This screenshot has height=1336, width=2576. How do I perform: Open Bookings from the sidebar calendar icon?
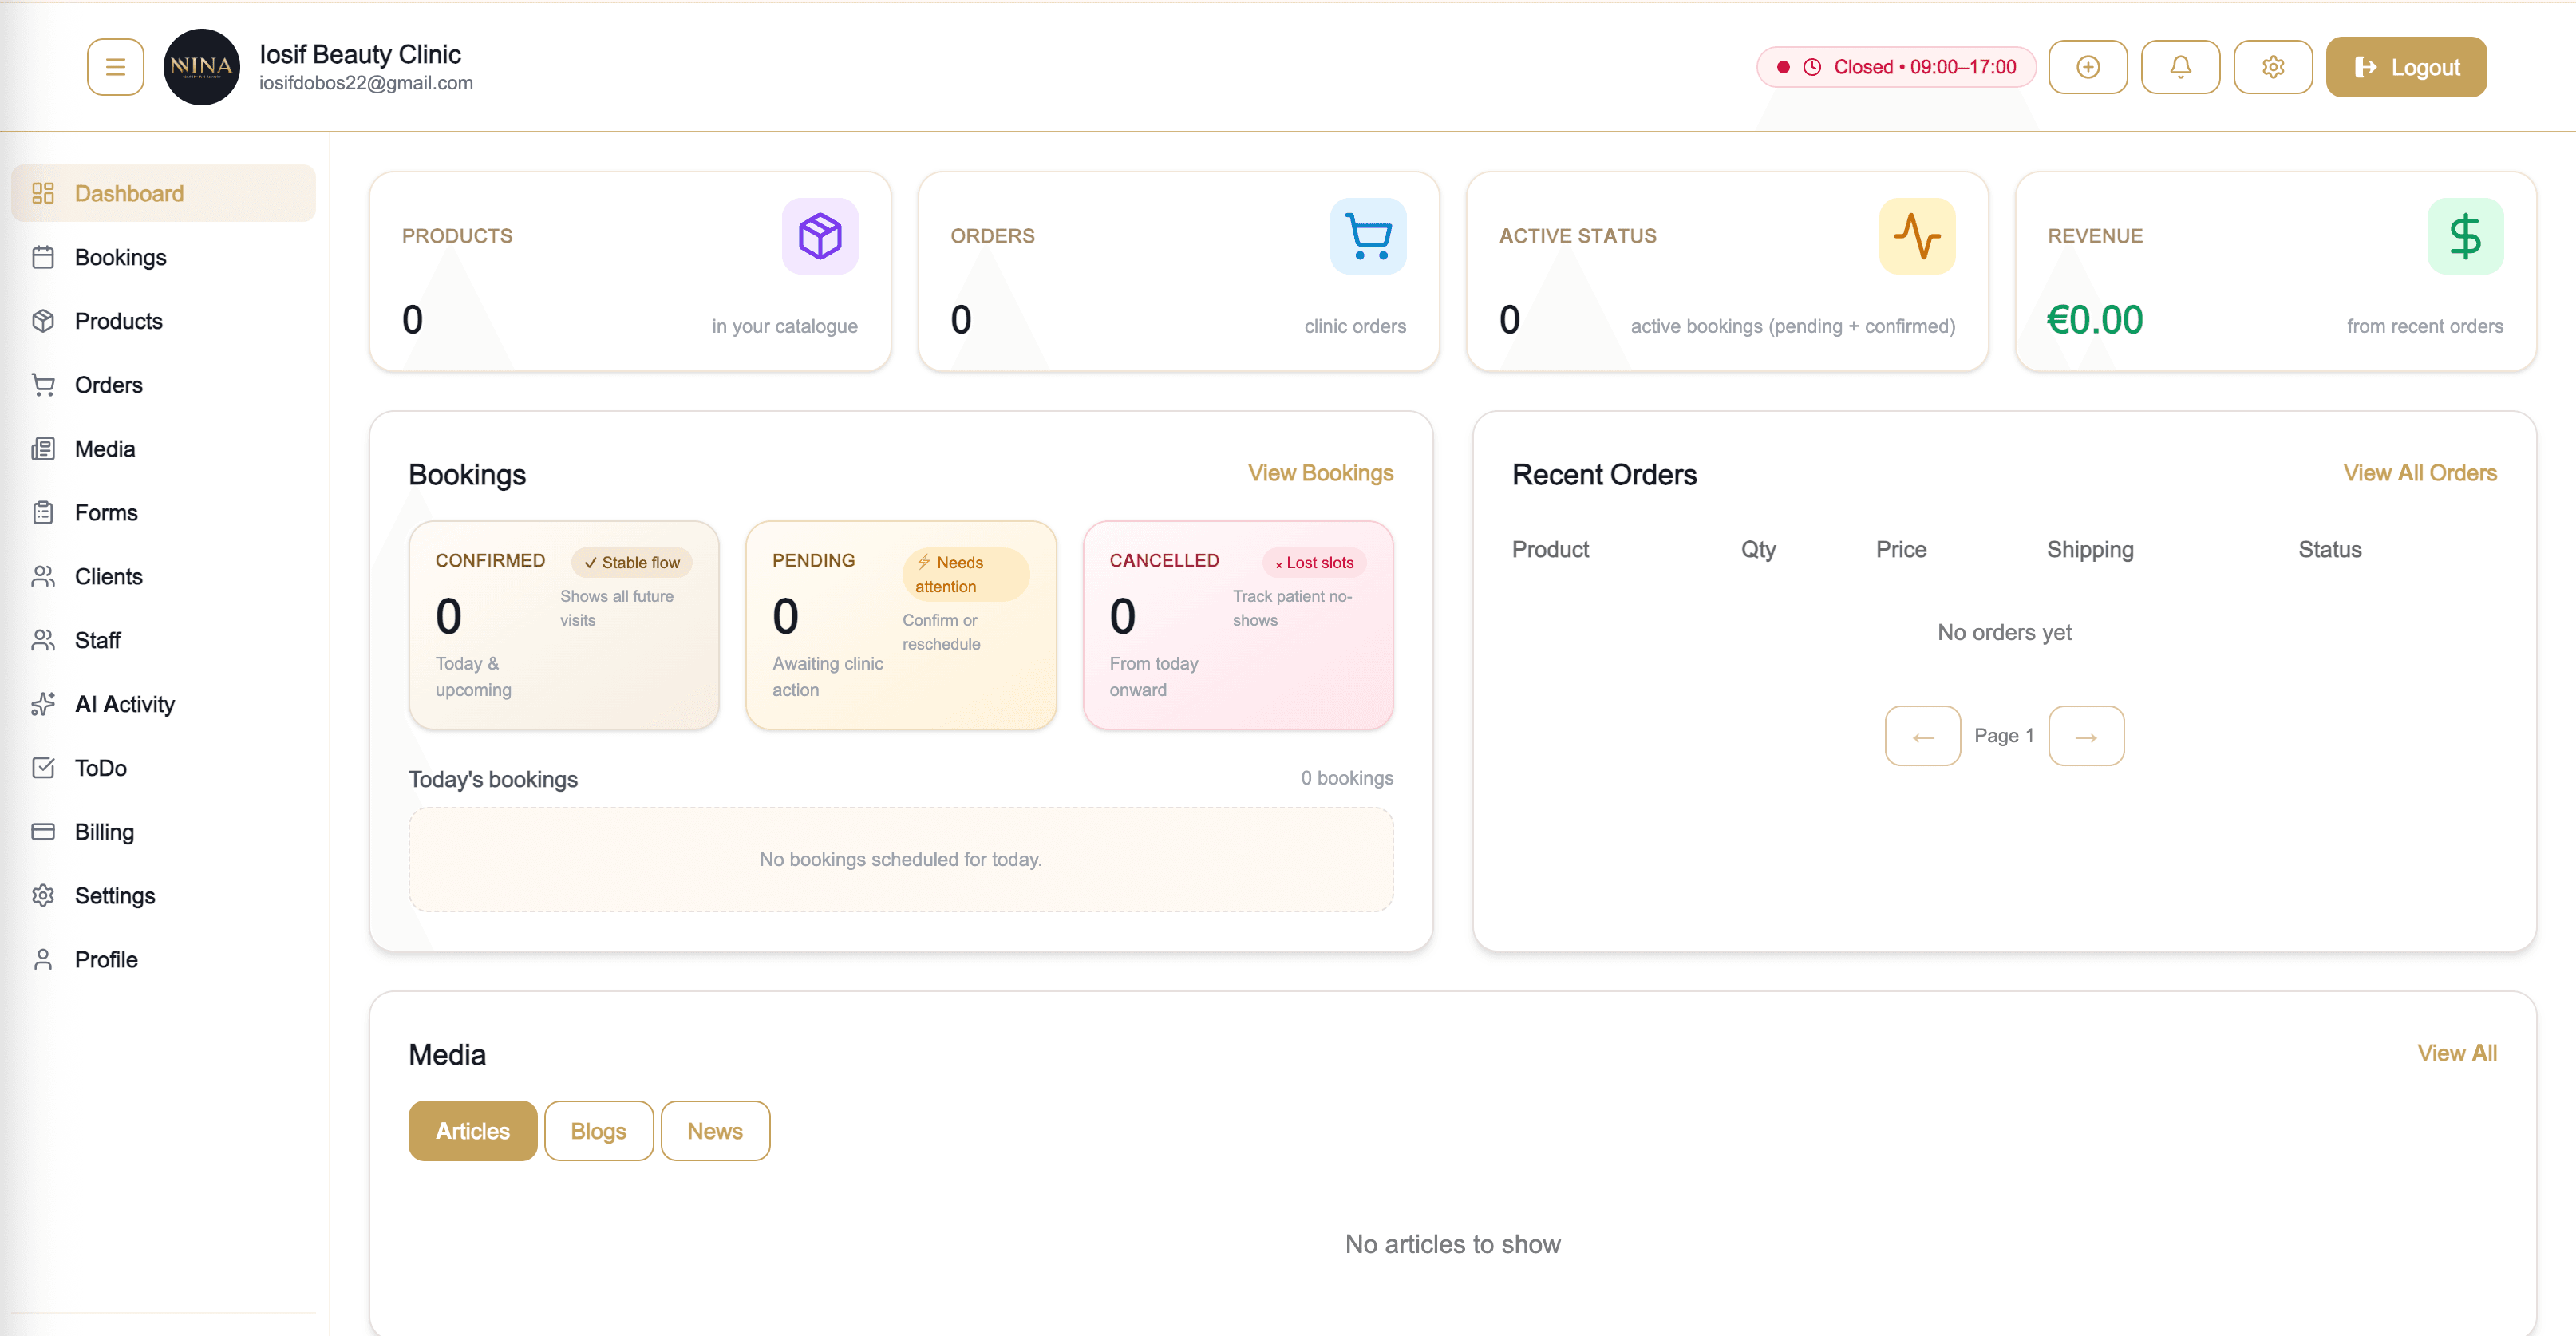(44, 257)
